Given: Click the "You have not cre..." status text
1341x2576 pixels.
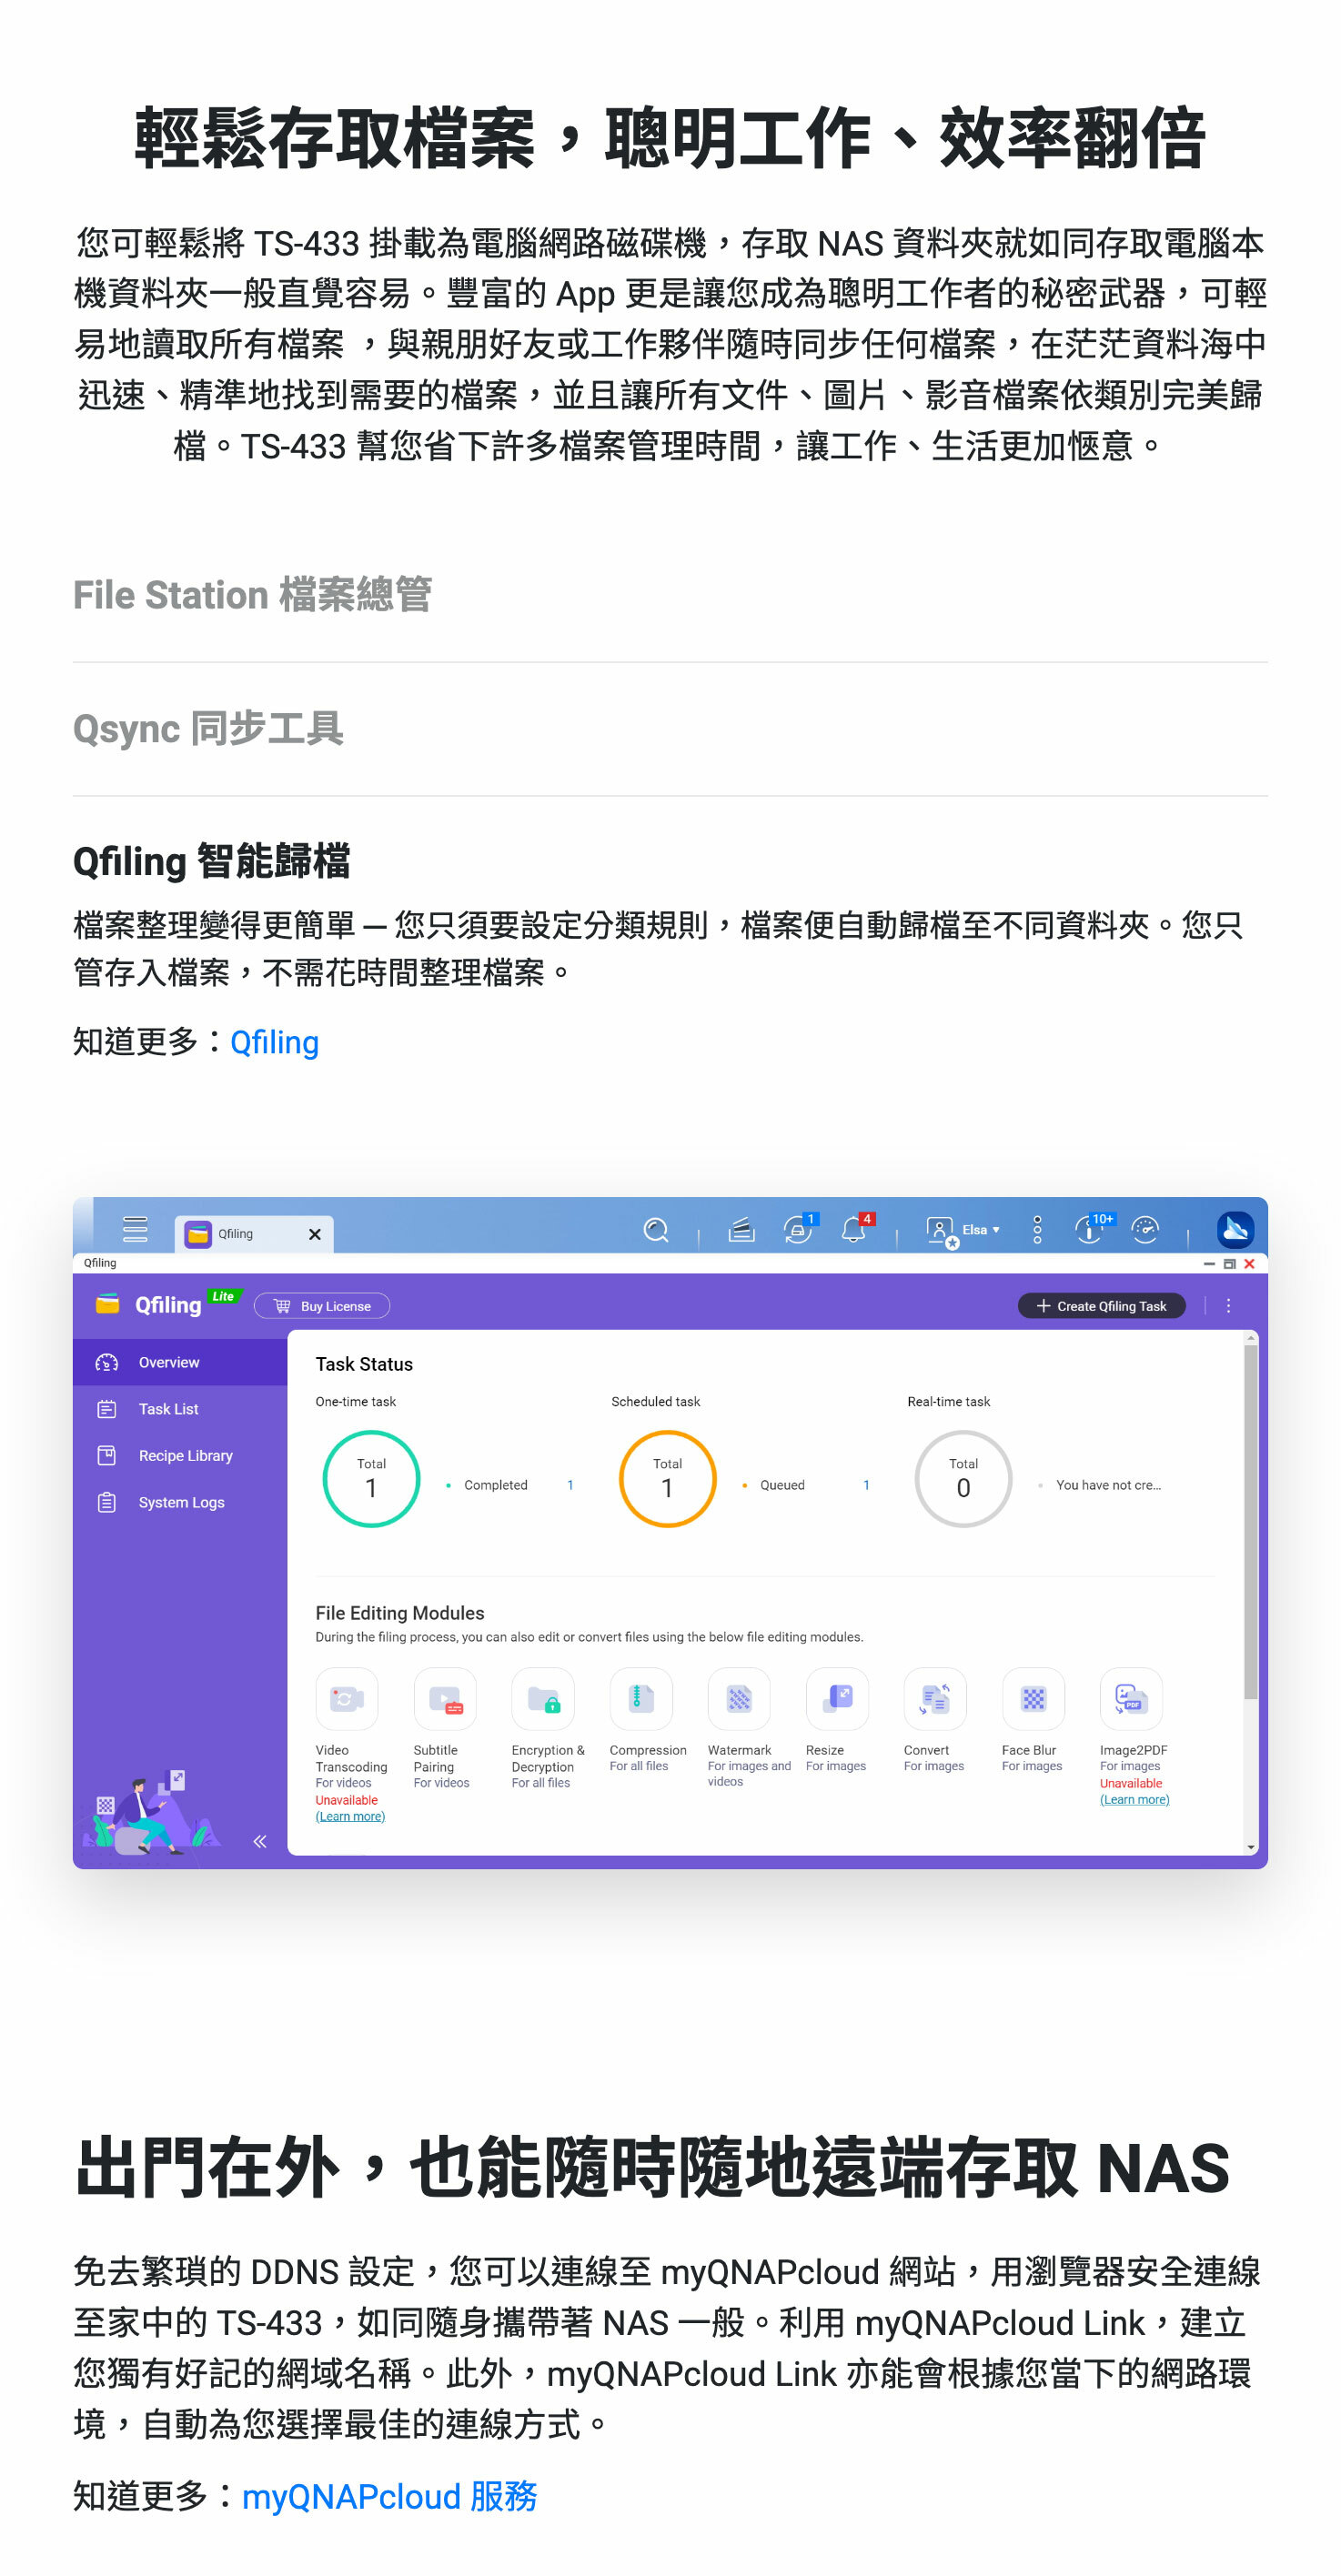Looking at the screenshot, I should pyautogui.click(x=1108, y=1485).
